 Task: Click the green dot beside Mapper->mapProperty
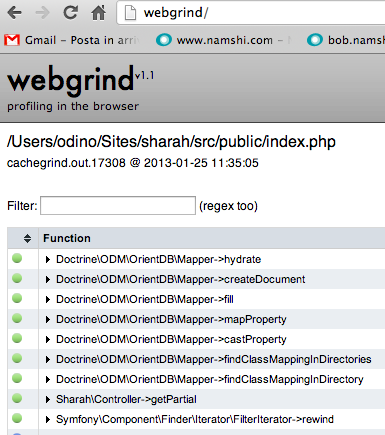pyautogui.click(x=17, y=318)
